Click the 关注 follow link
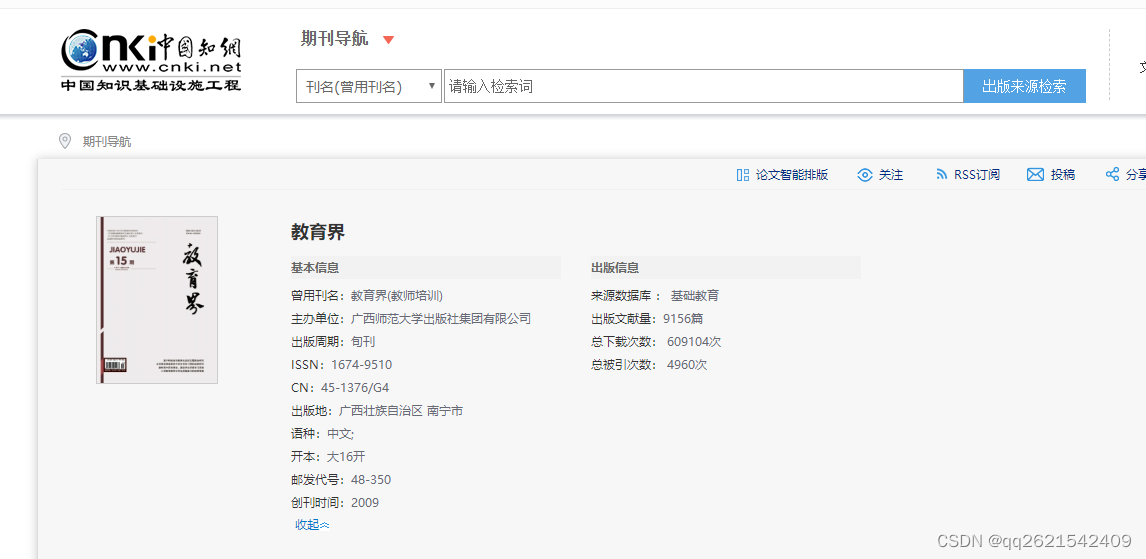 (890, 175)
